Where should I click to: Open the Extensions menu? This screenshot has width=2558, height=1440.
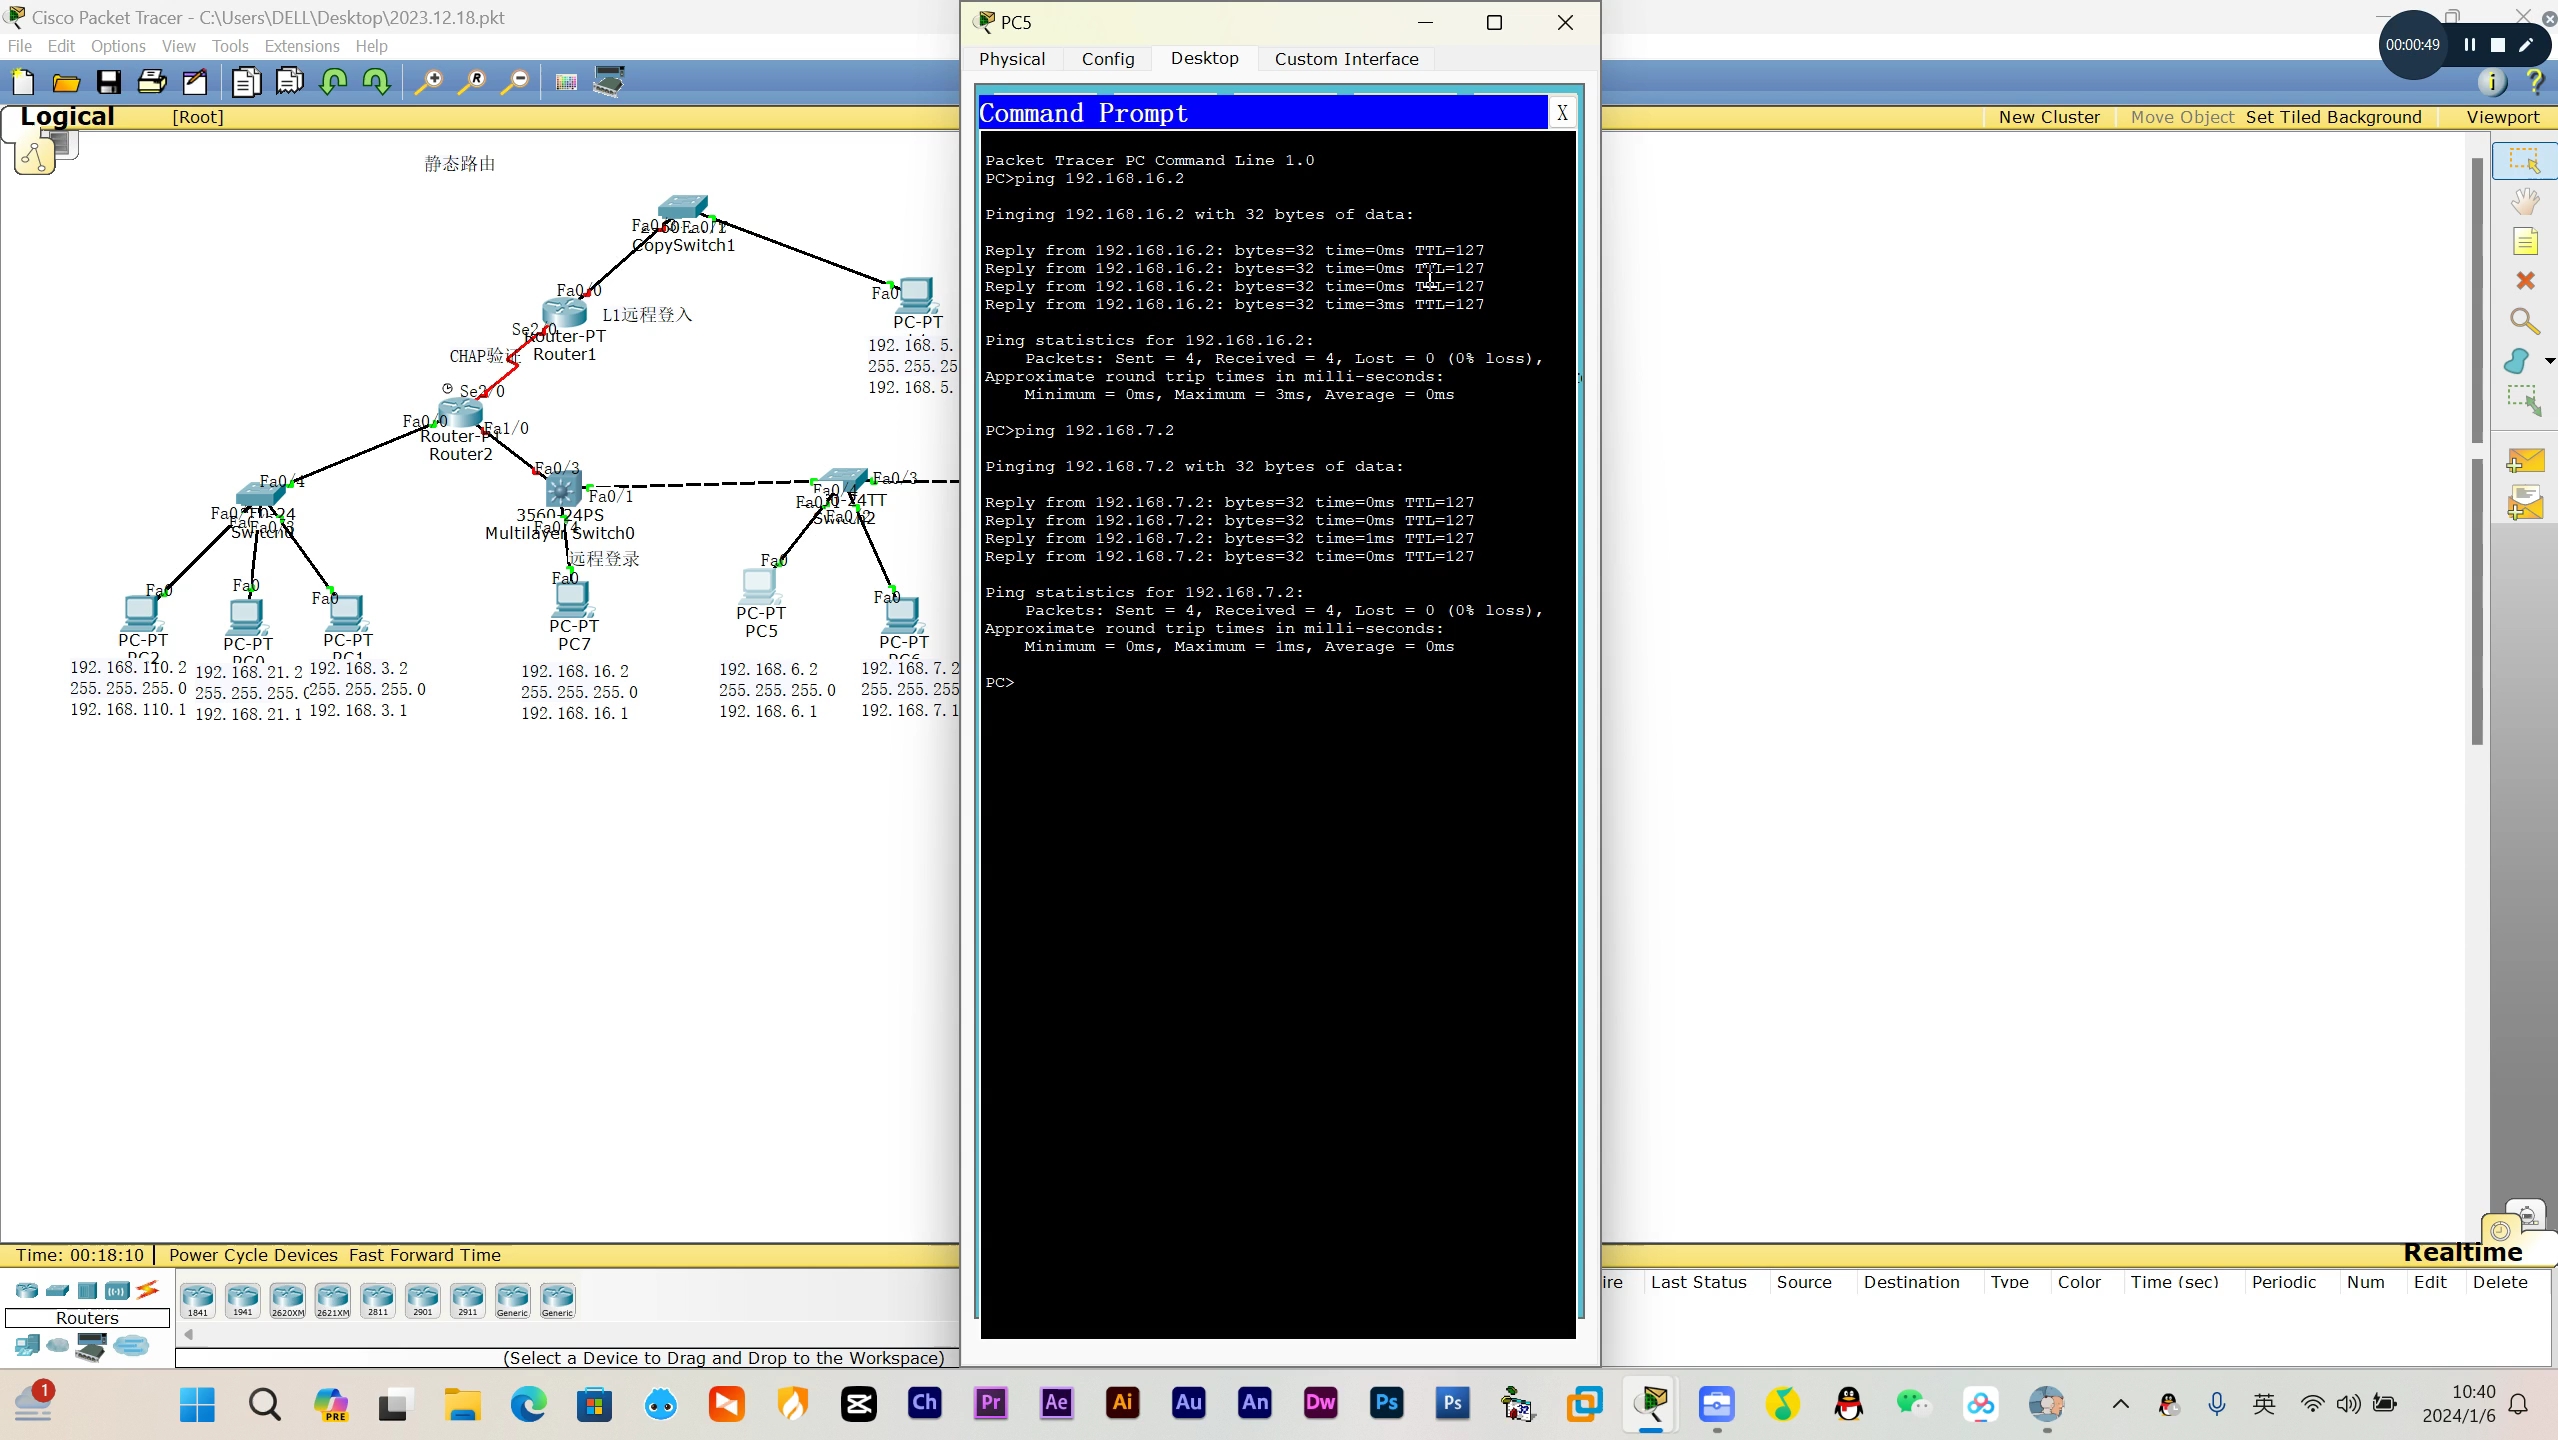(302, 46)
